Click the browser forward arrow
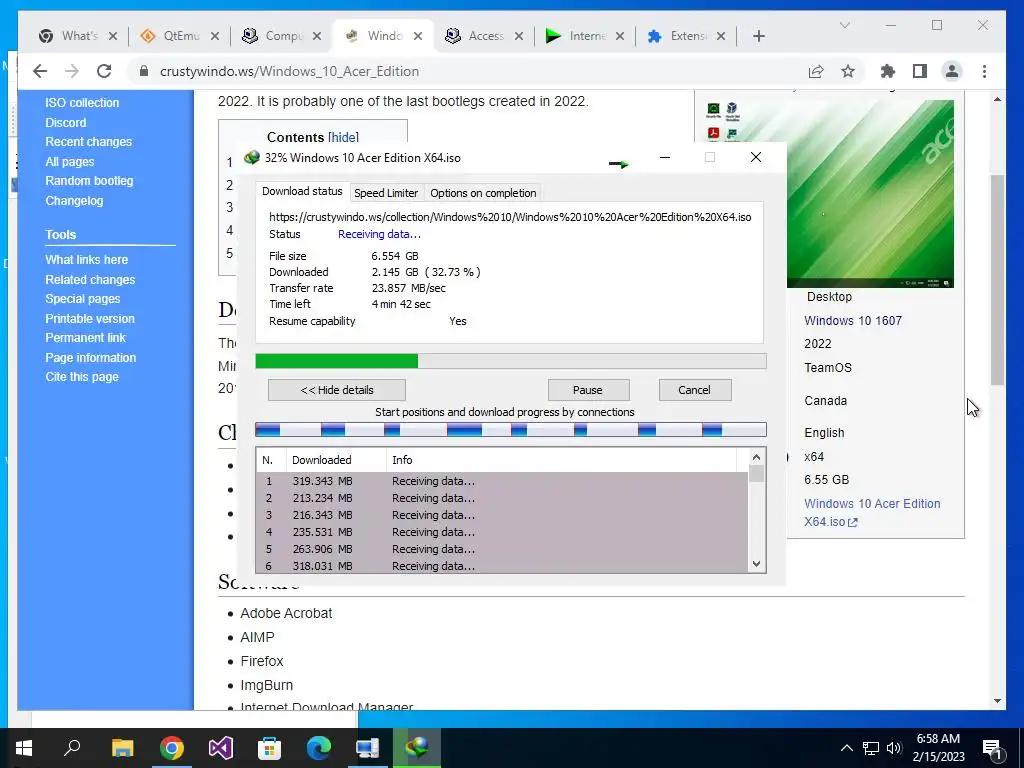The image size is (1024, 768). pyautogui.click(x=72, y=71)
